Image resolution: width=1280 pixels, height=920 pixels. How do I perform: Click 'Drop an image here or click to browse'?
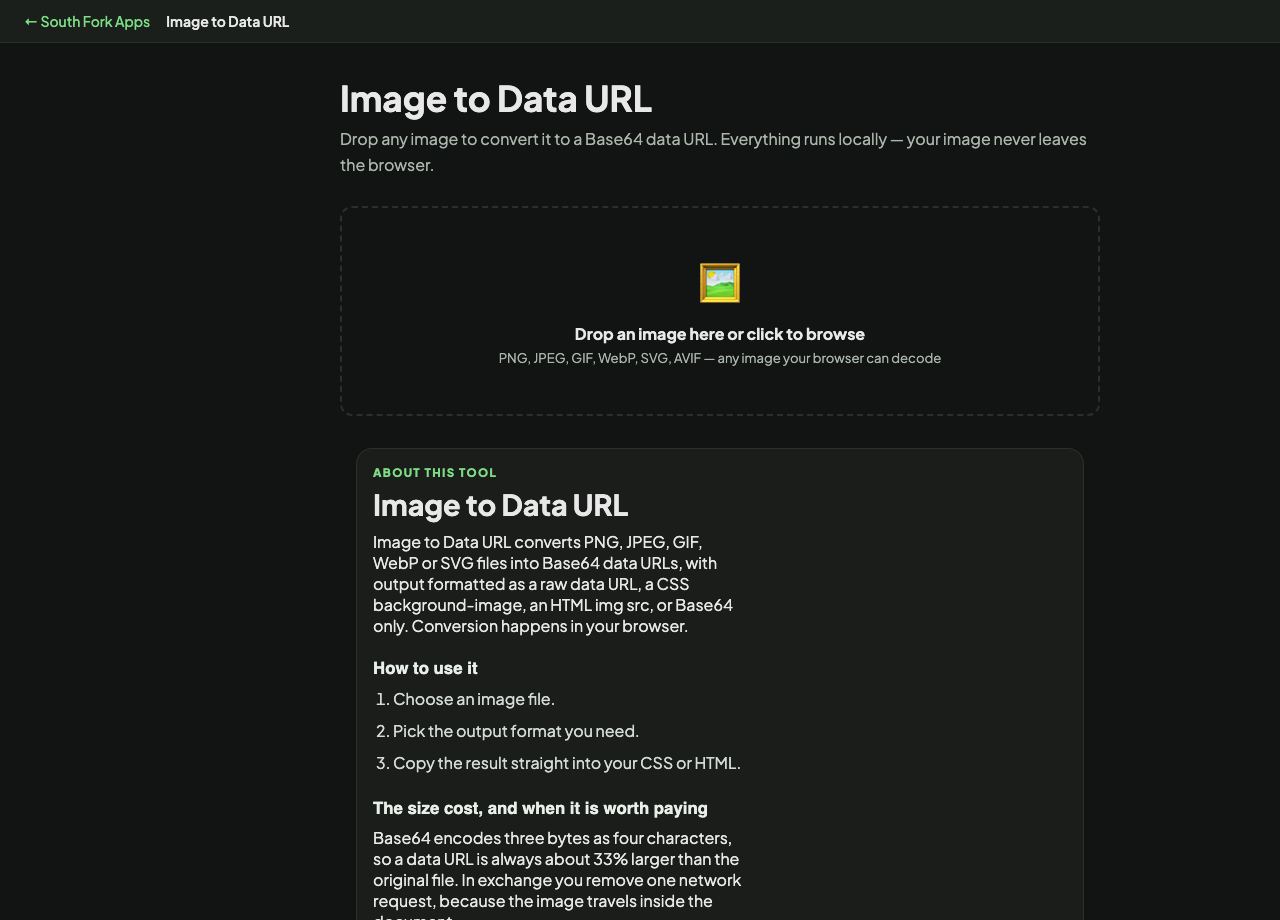pyautogui.click(x=720, y=334)
